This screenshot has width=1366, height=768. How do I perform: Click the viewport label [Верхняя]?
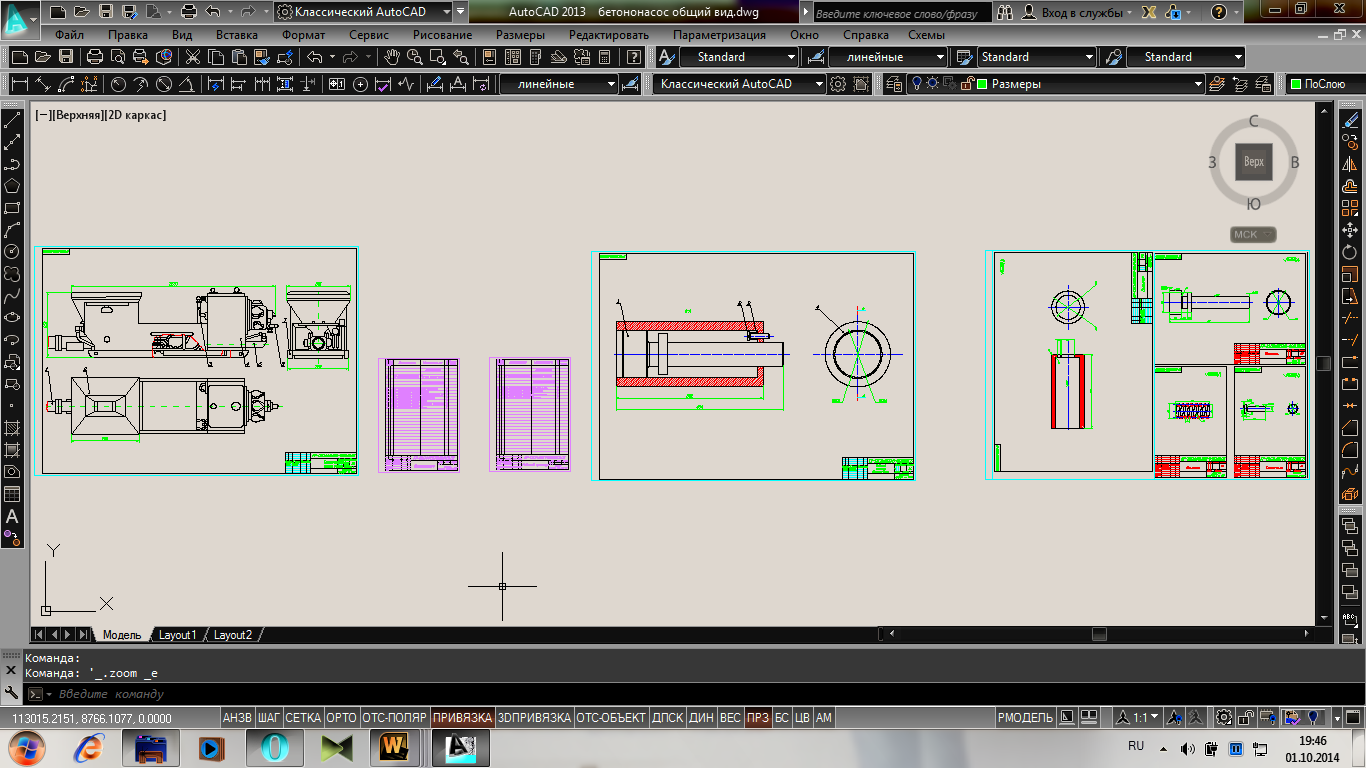(x=78, y=115)
